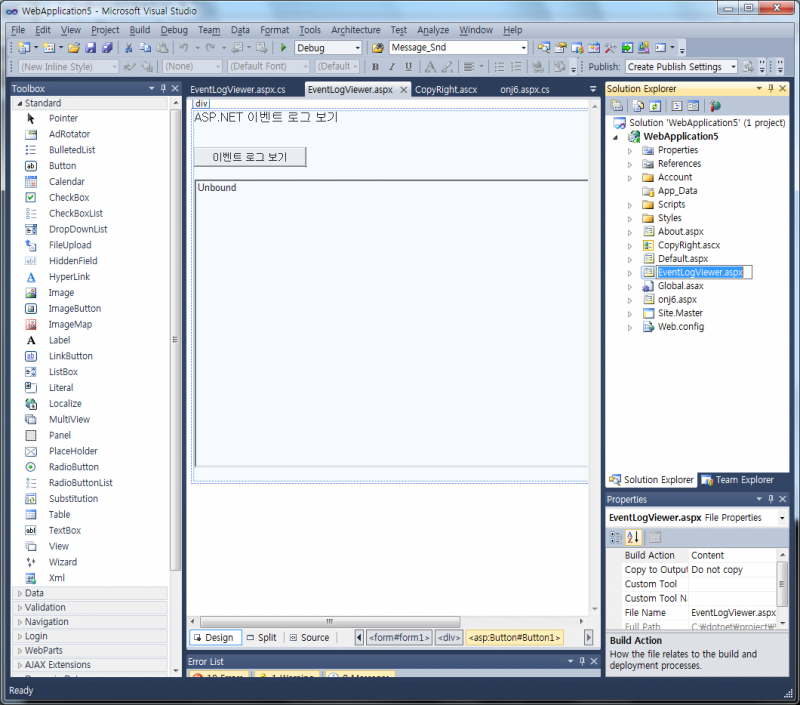Pick the CheckBox control in Toolbox
800x705 pixels.
(x=69, y=197)
